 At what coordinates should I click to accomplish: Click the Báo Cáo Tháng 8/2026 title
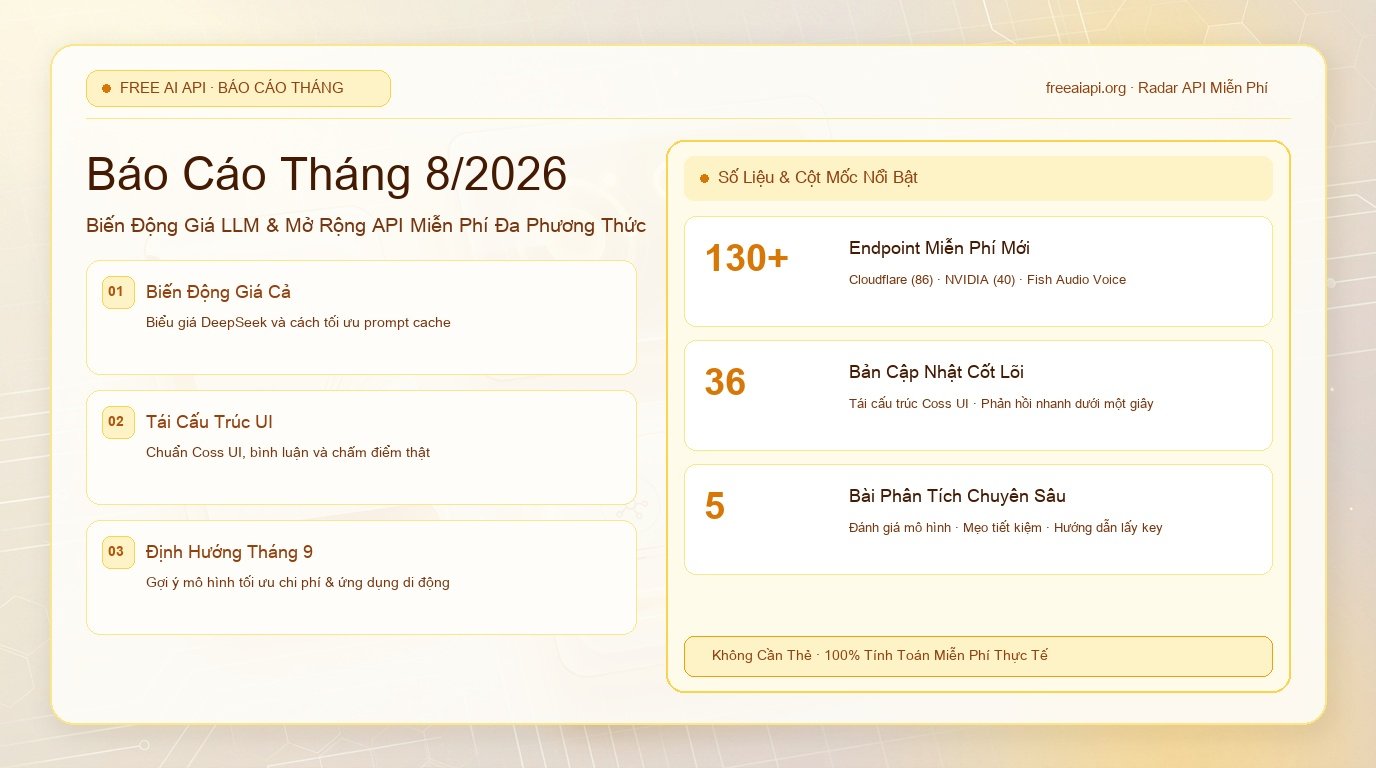click(327, 174)
